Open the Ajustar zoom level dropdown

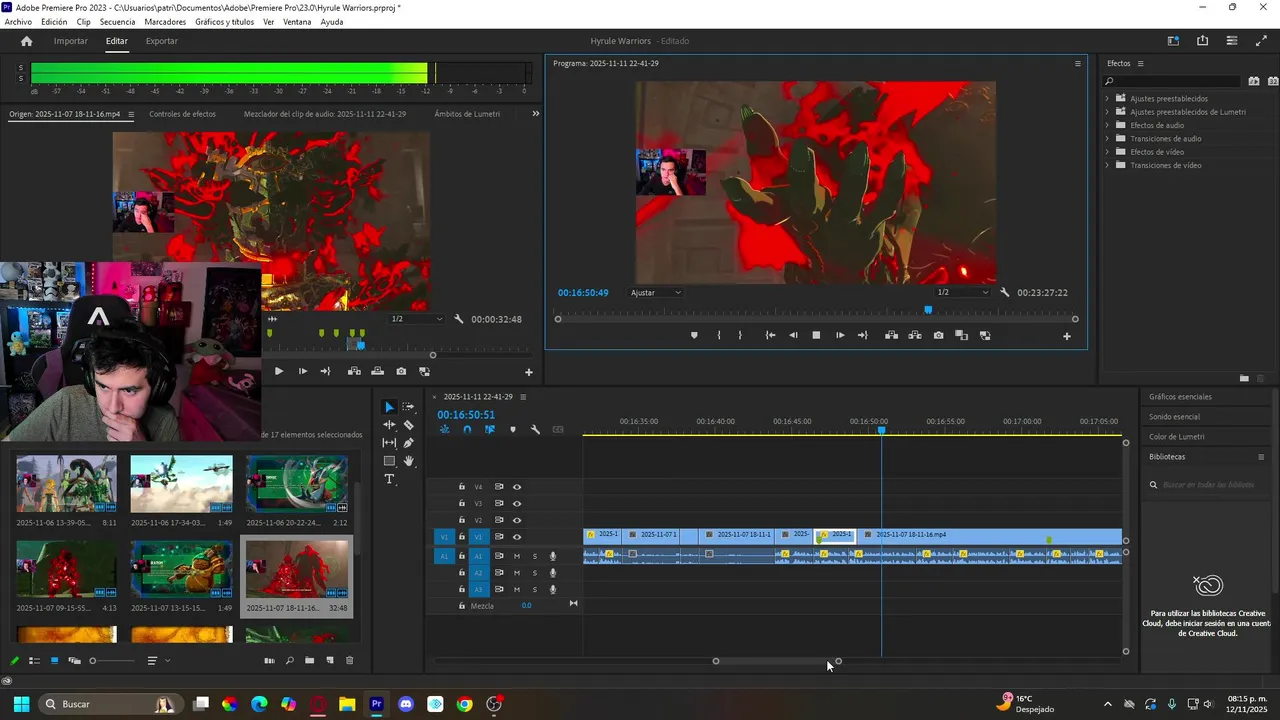656,293
